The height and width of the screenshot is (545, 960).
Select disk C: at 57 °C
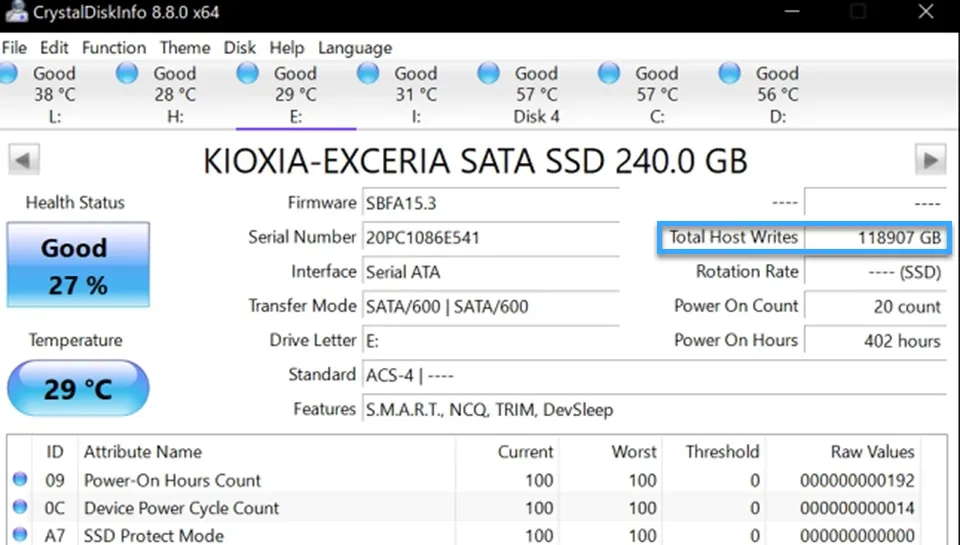point(657,95)
